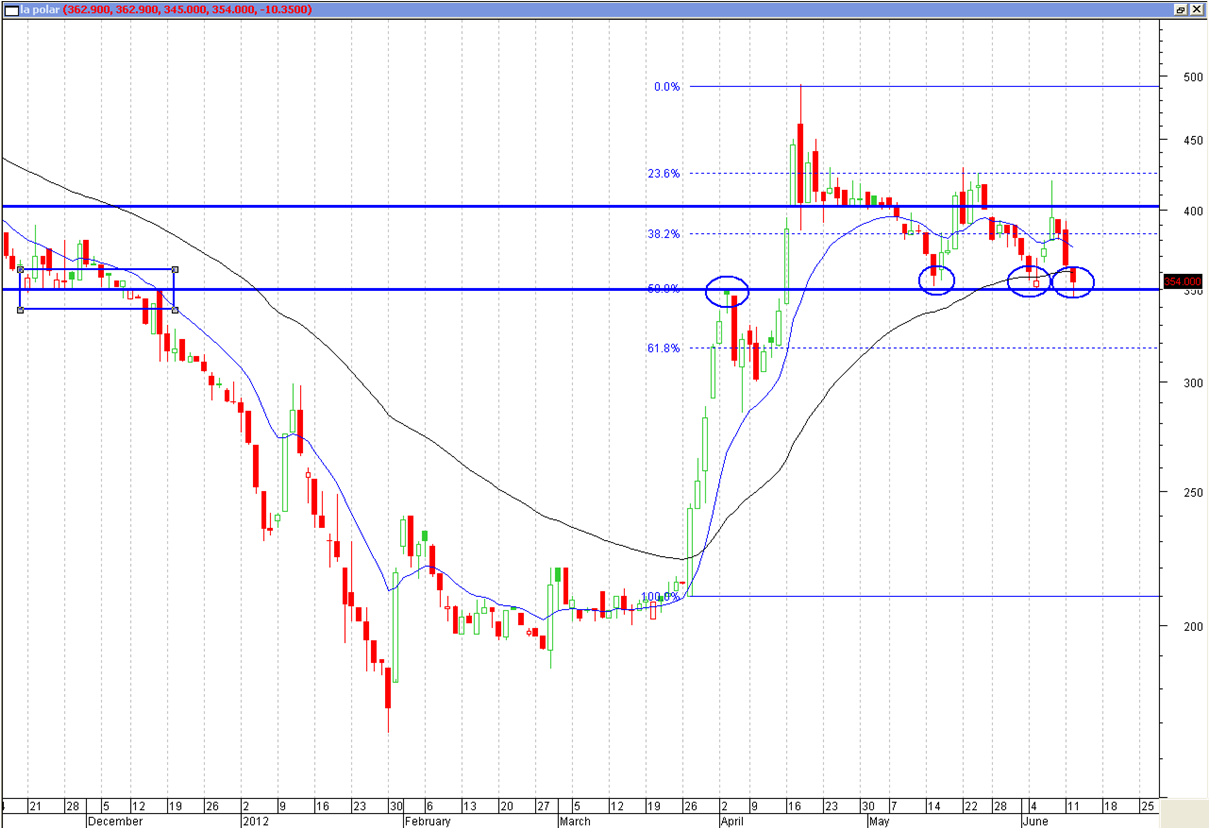Click the February label on the date axis
The image size is (1210, 829).
point(426,821)
